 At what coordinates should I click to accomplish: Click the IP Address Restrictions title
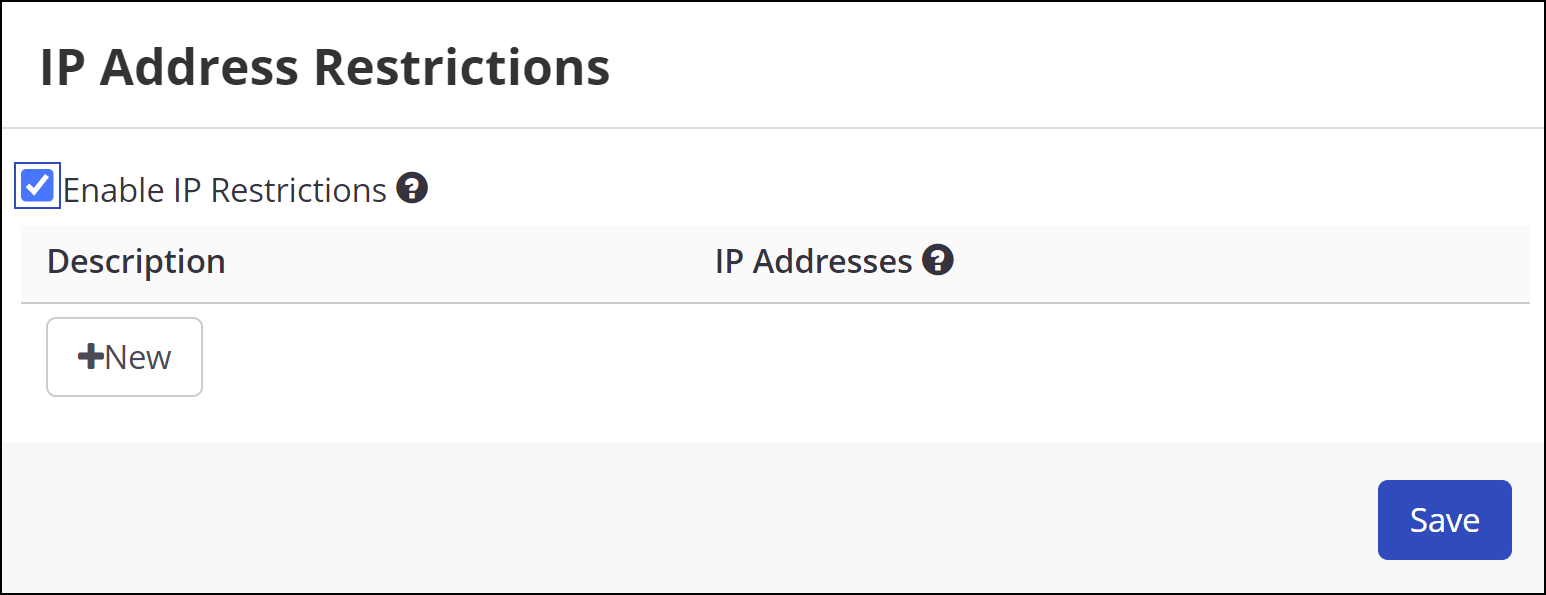pos(324,66)
